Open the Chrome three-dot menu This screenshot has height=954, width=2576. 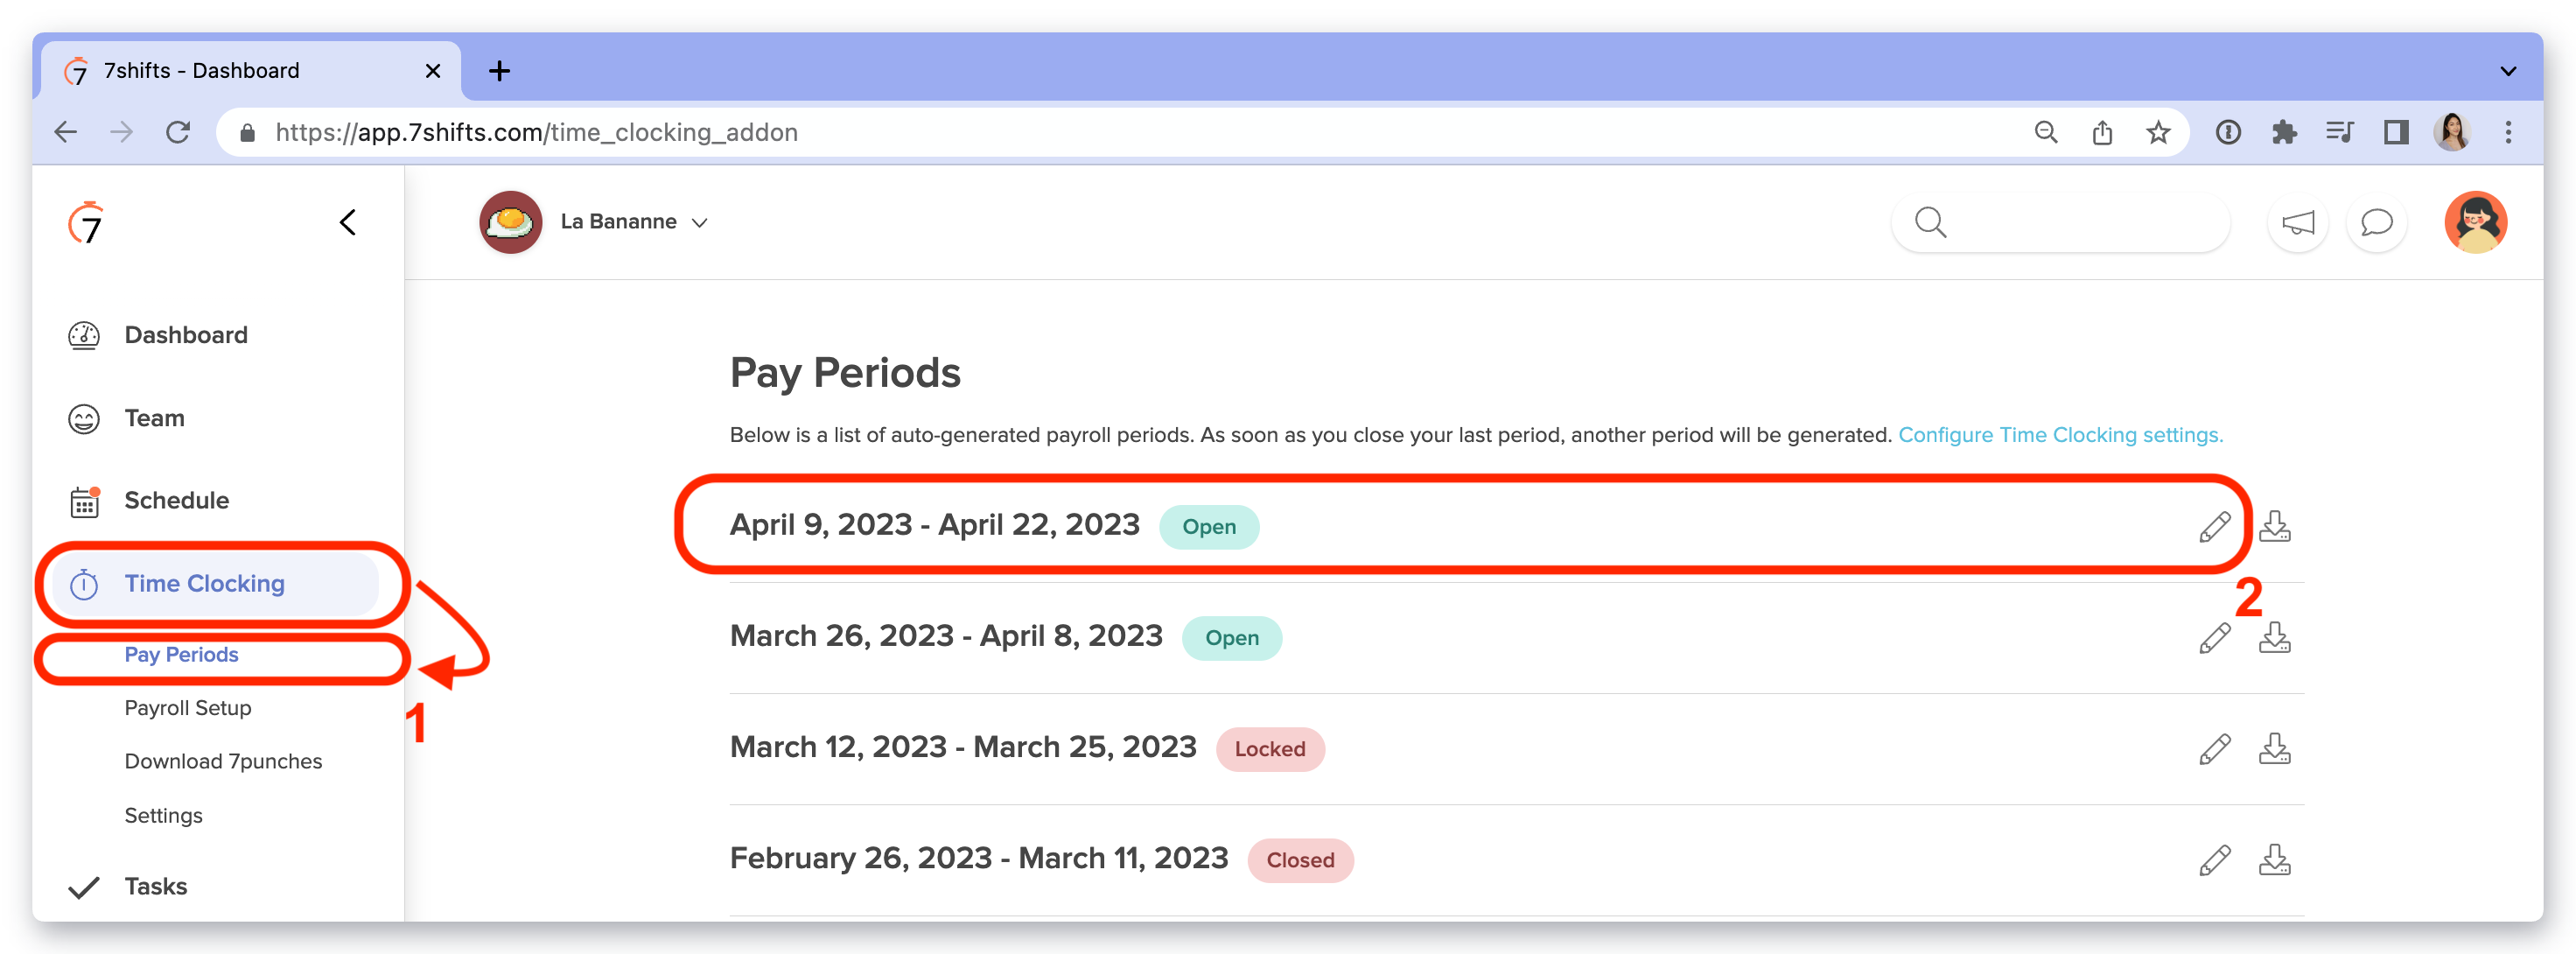(x=2507, y=132)
